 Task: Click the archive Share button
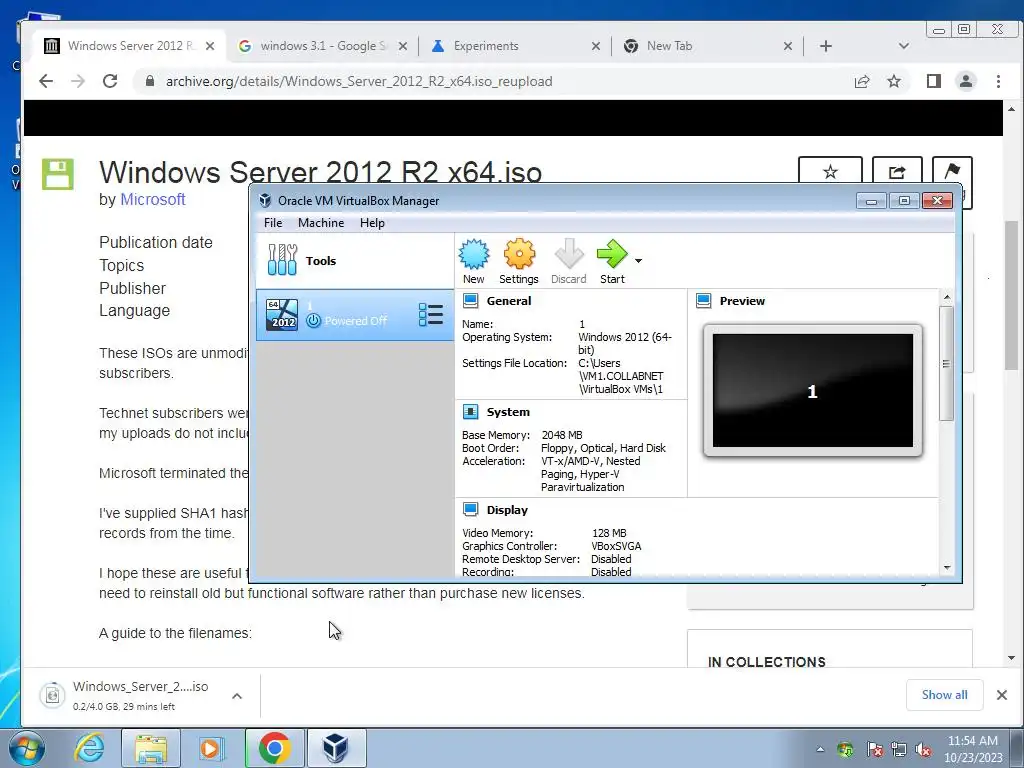(897, 172)
